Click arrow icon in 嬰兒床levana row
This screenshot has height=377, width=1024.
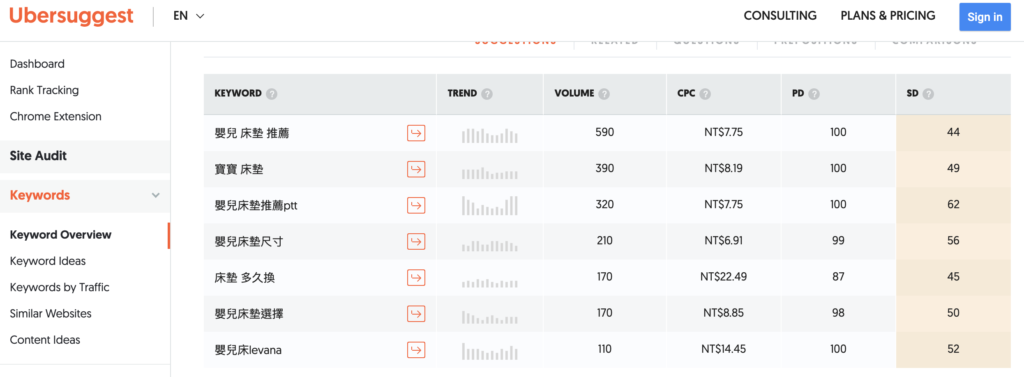point(416,350)
